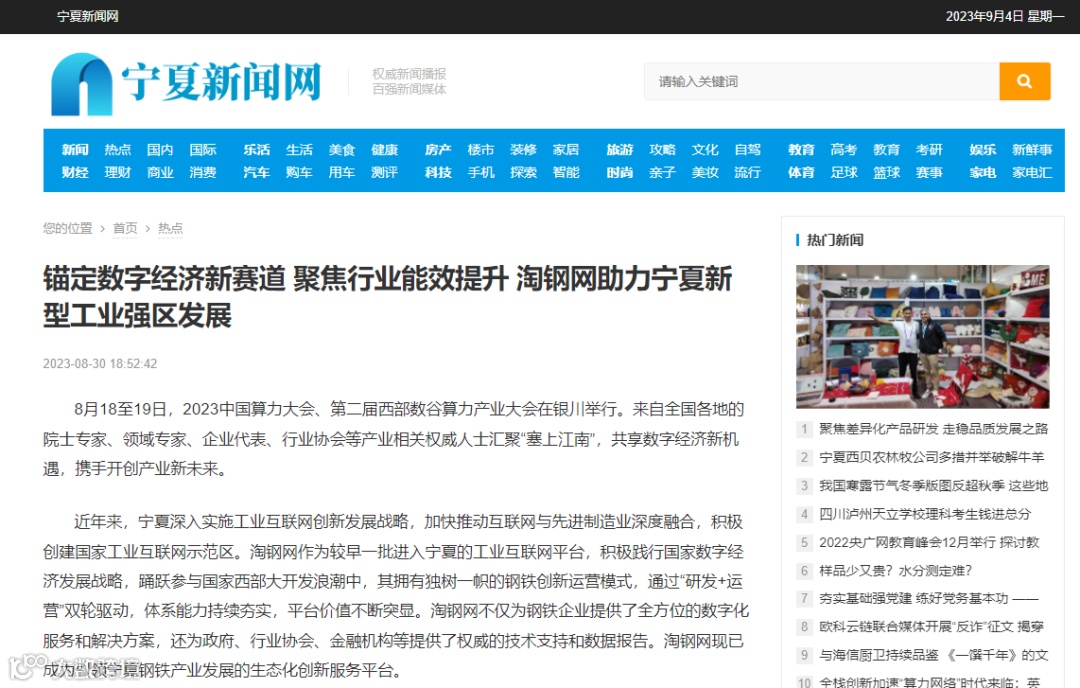The image size is (1080, 688).
Task: Select 商业 in the navigation bar
Action: tap(160, 172)
